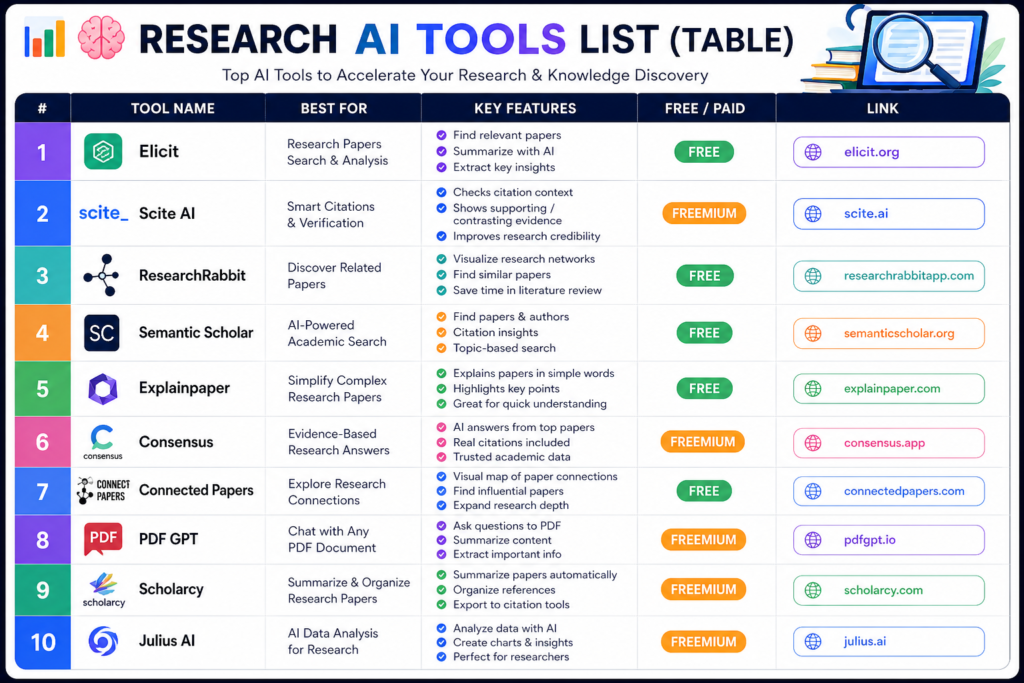Click the globe icon beside pdfgpt.io
This screenshot has width=1024, height=683.
813,540
